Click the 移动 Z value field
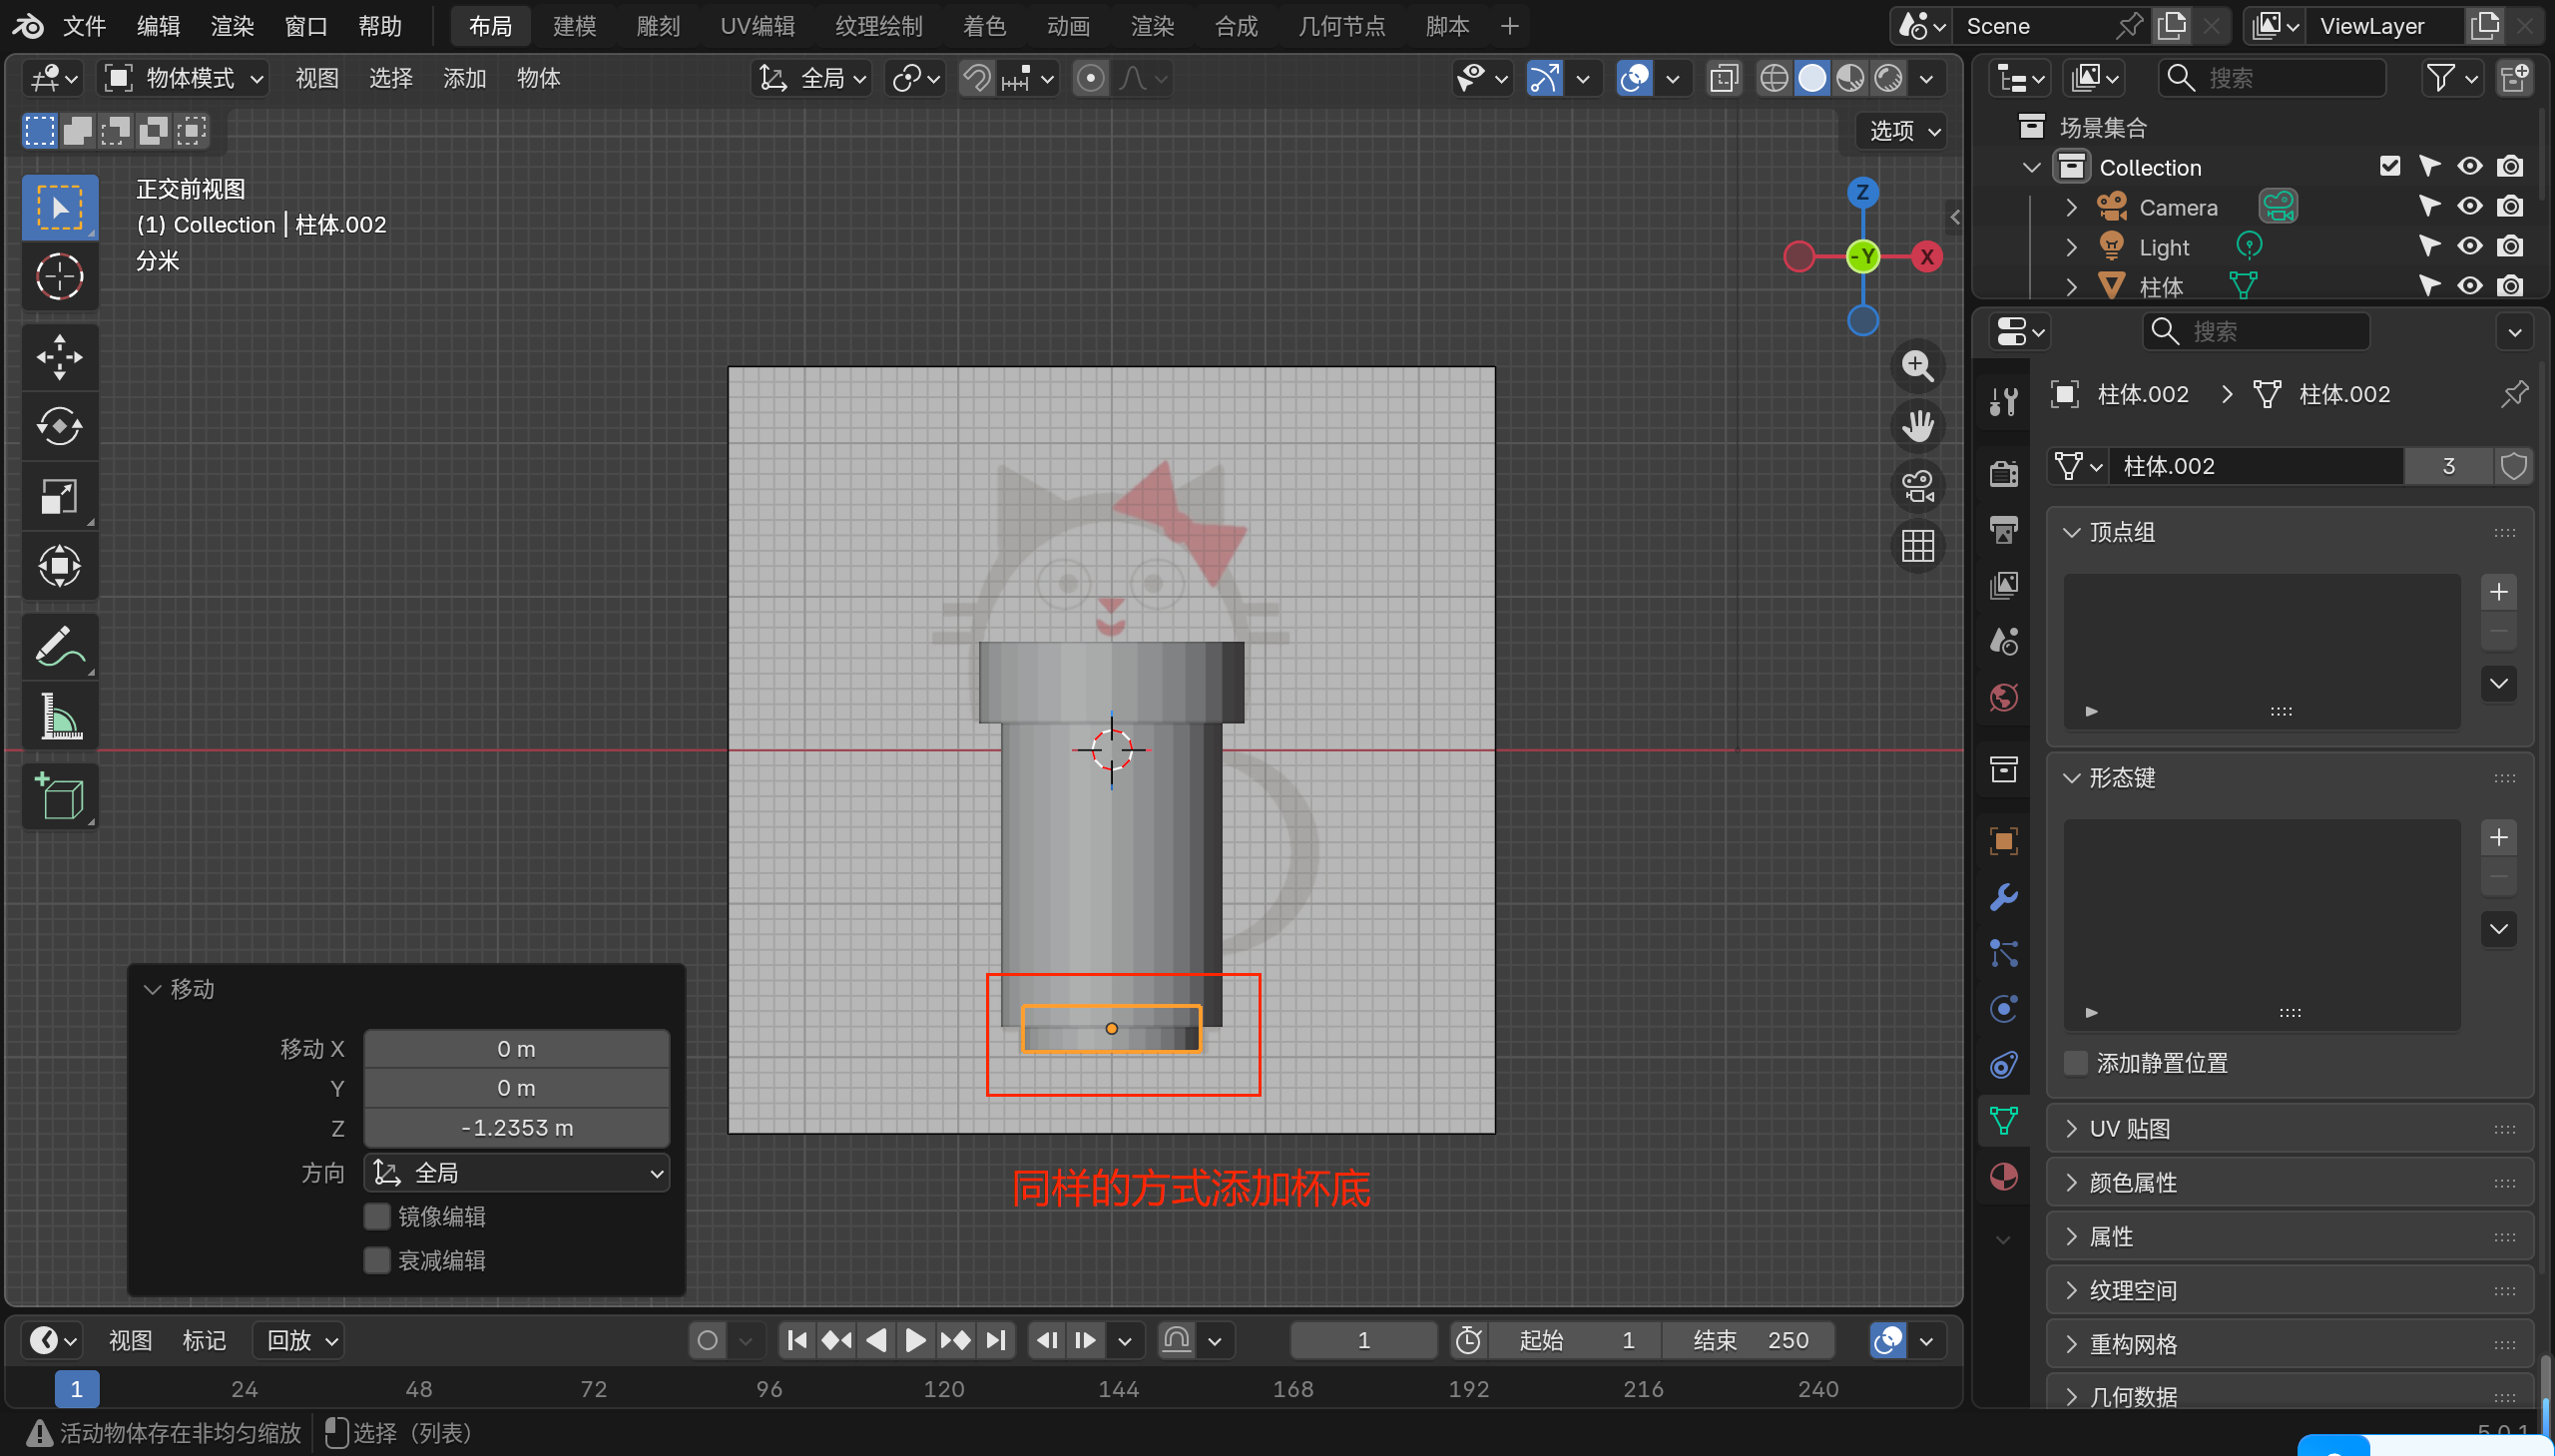 (x=517, y=1128)
